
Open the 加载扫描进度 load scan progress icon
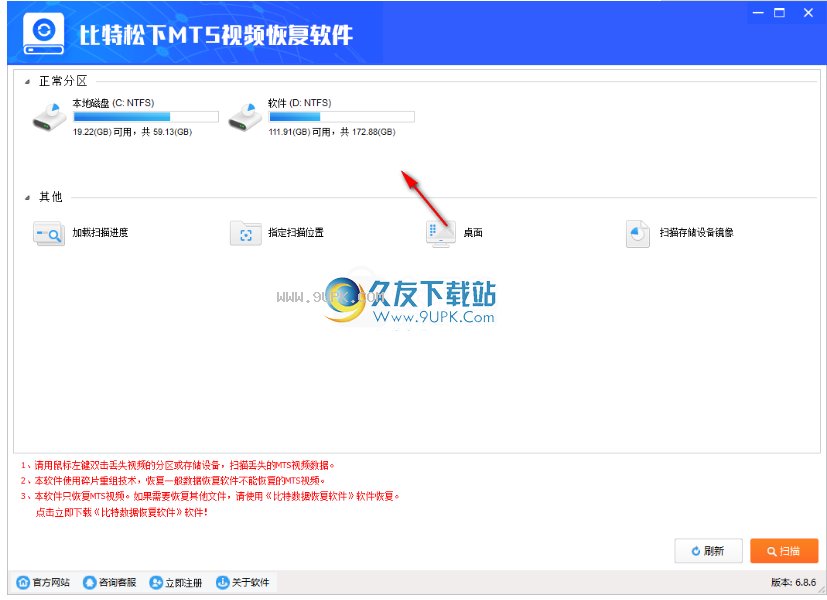point(49,234)
